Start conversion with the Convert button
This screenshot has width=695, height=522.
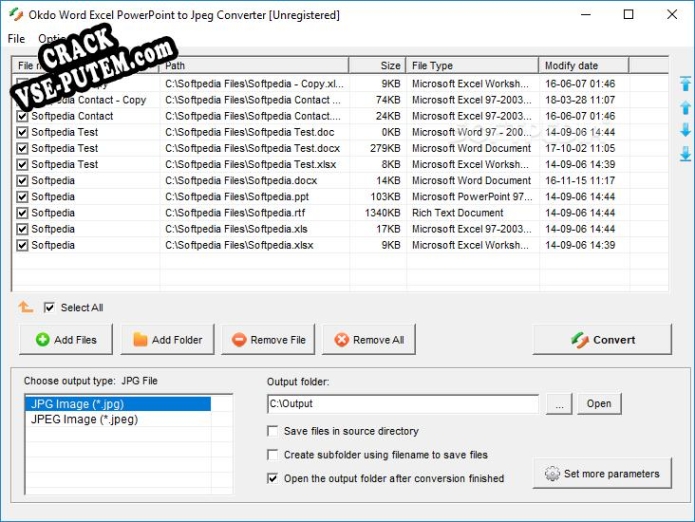pyautogui.click(x=602, y=339)
